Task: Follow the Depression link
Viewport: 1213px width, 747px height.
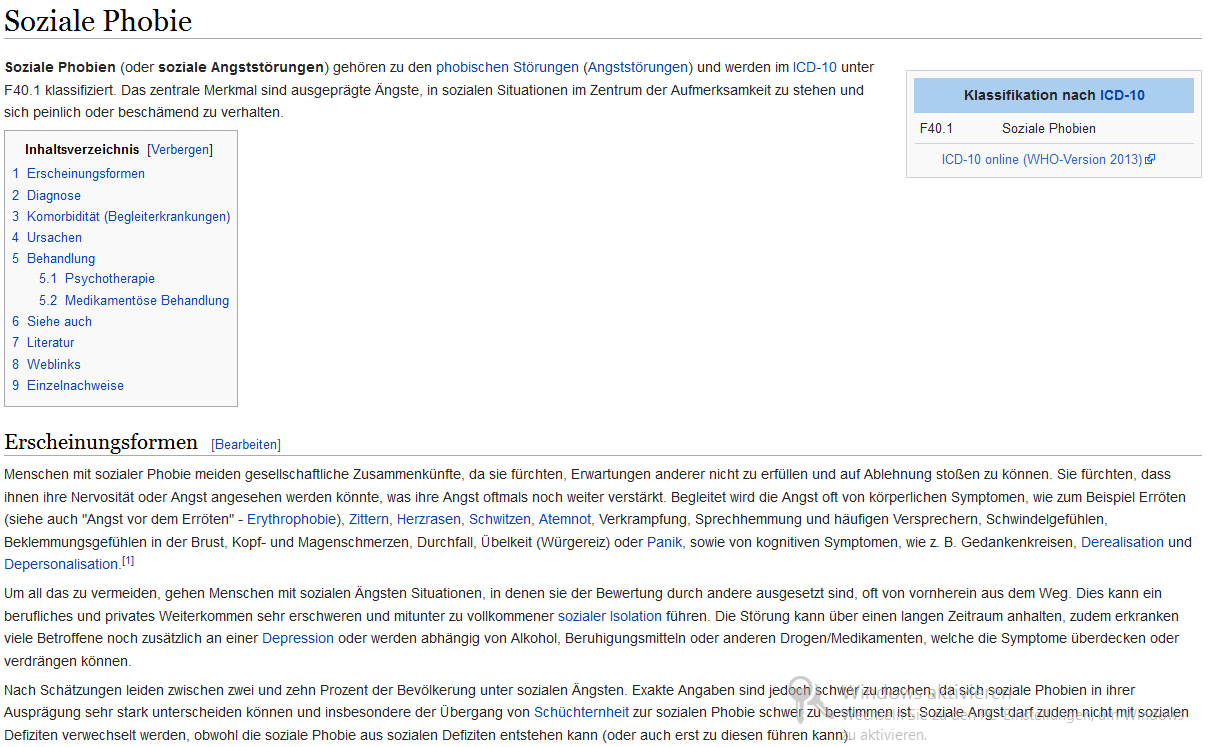Action: point(298,638)
